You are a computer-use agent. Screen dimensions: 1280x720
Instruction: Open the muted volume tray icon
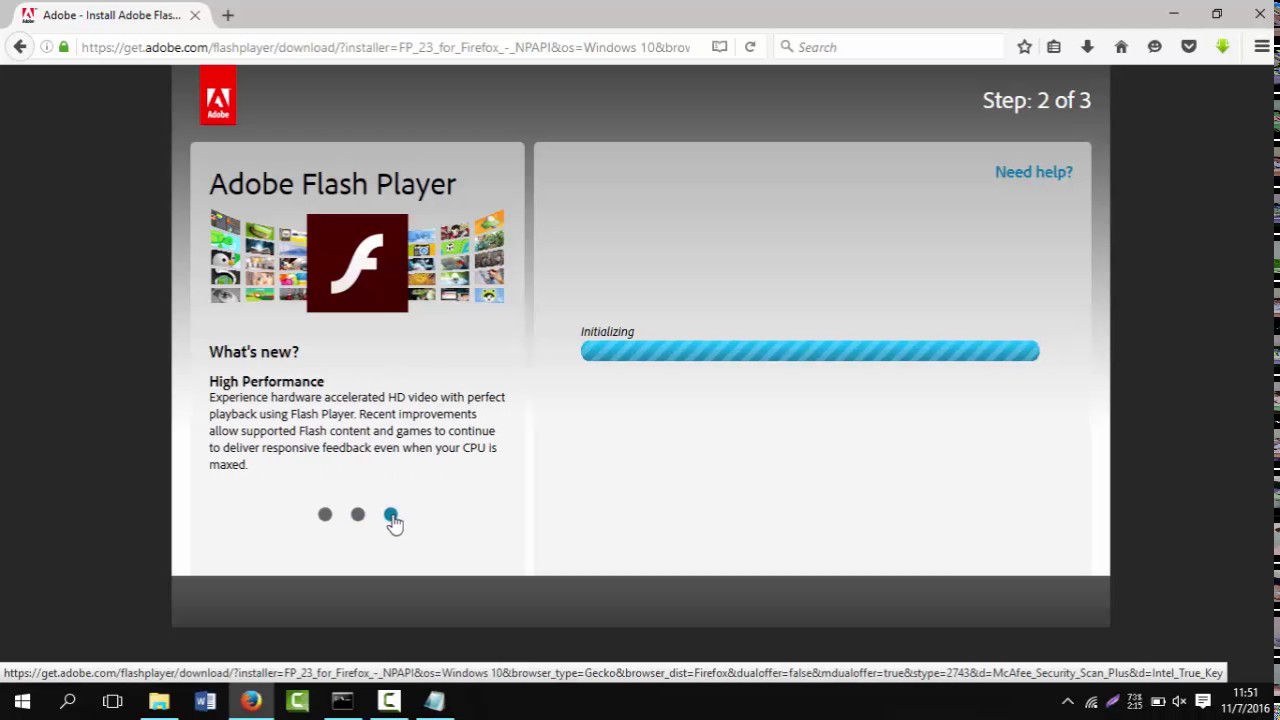click(1180, 701)
